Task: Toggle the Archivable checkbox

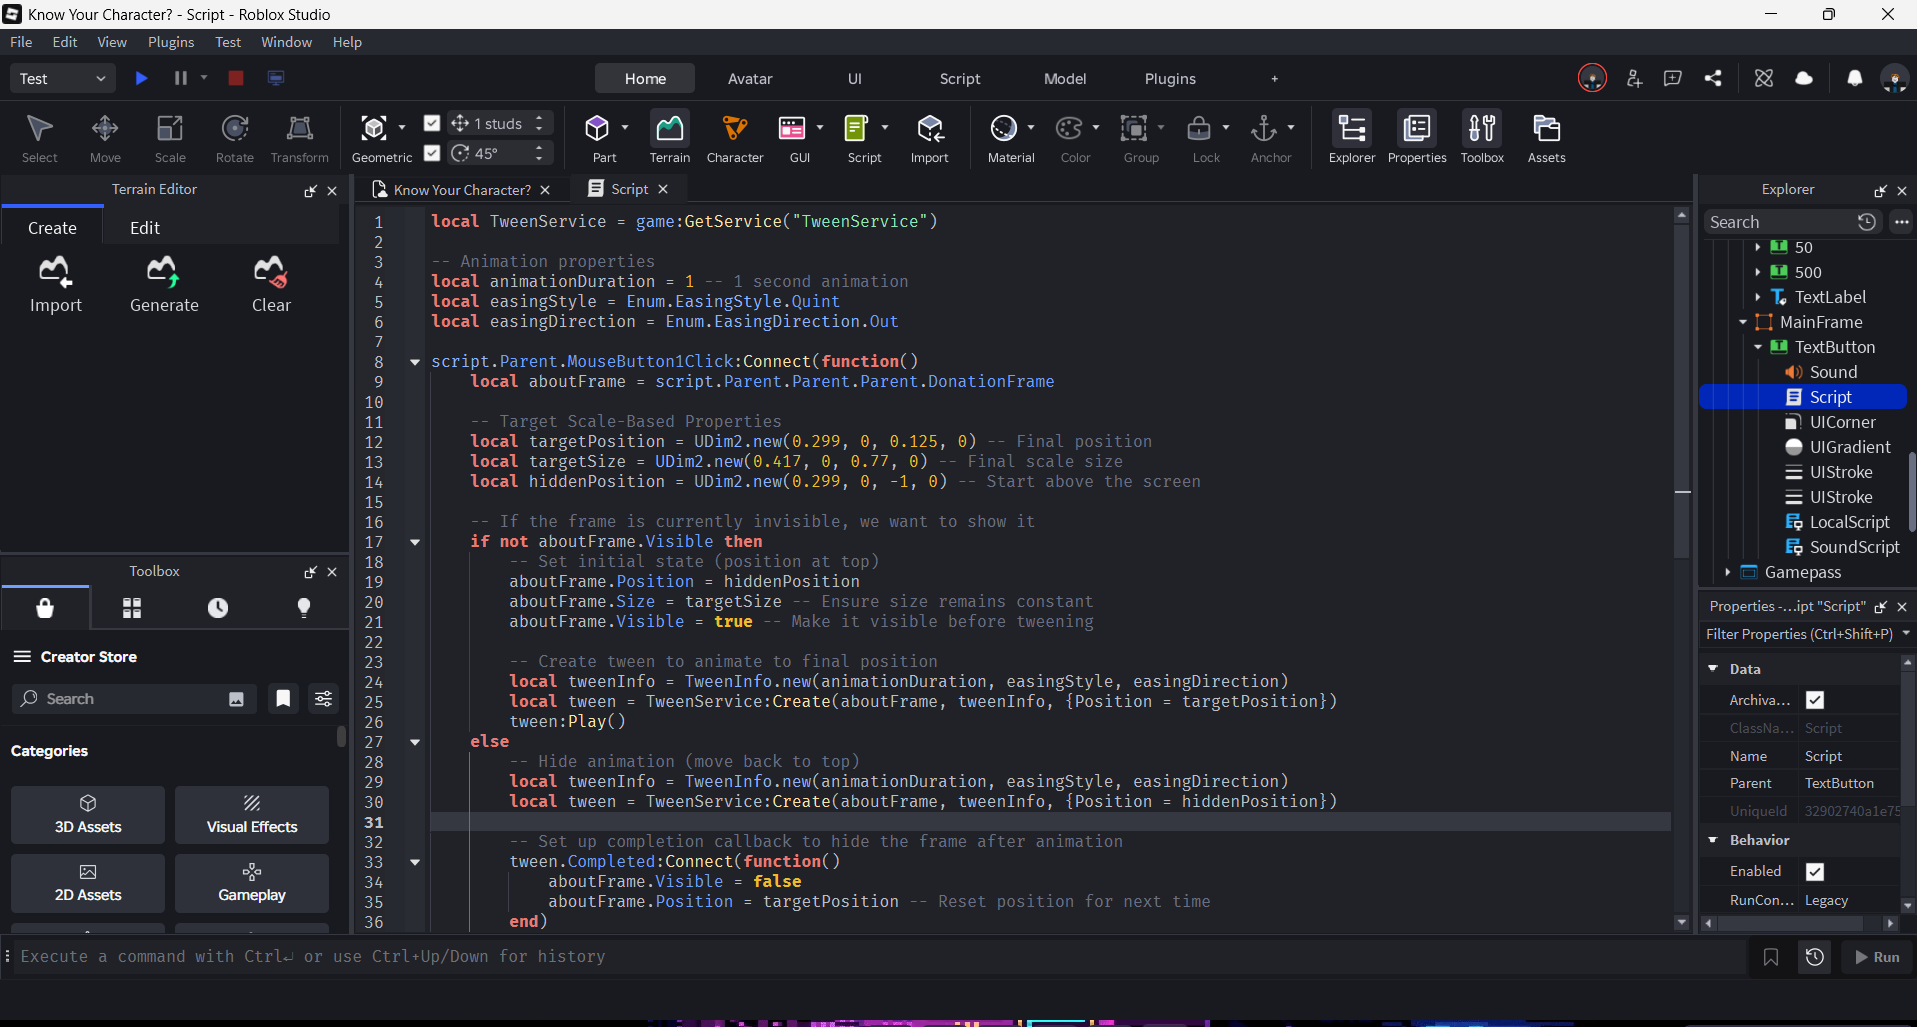Action: coord(1815,700)
